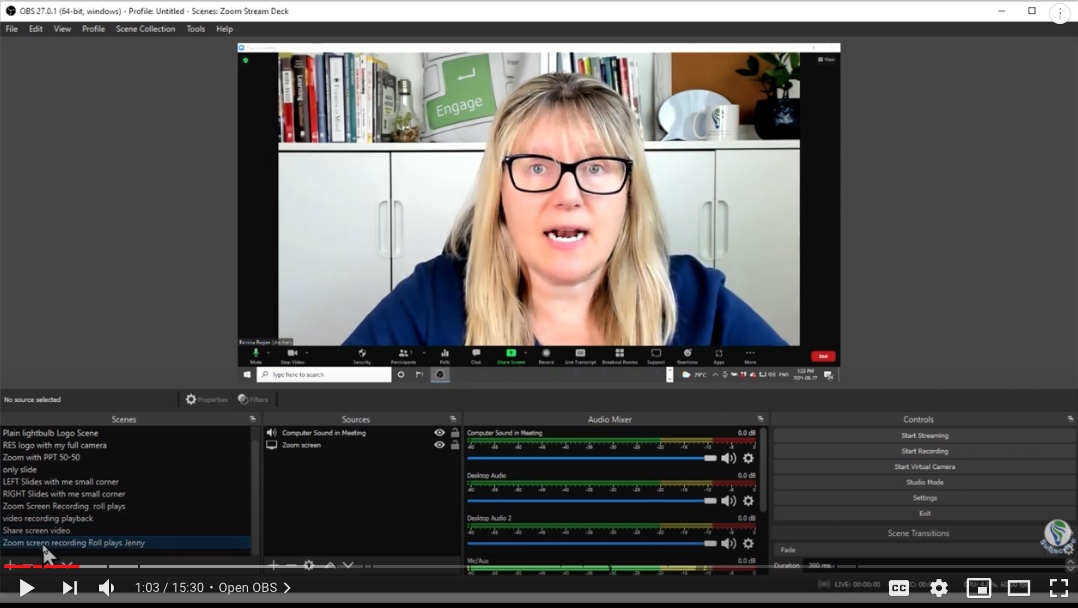Open Zoom Security shield icon
The image size is (1078, 608).
(362, 354)
